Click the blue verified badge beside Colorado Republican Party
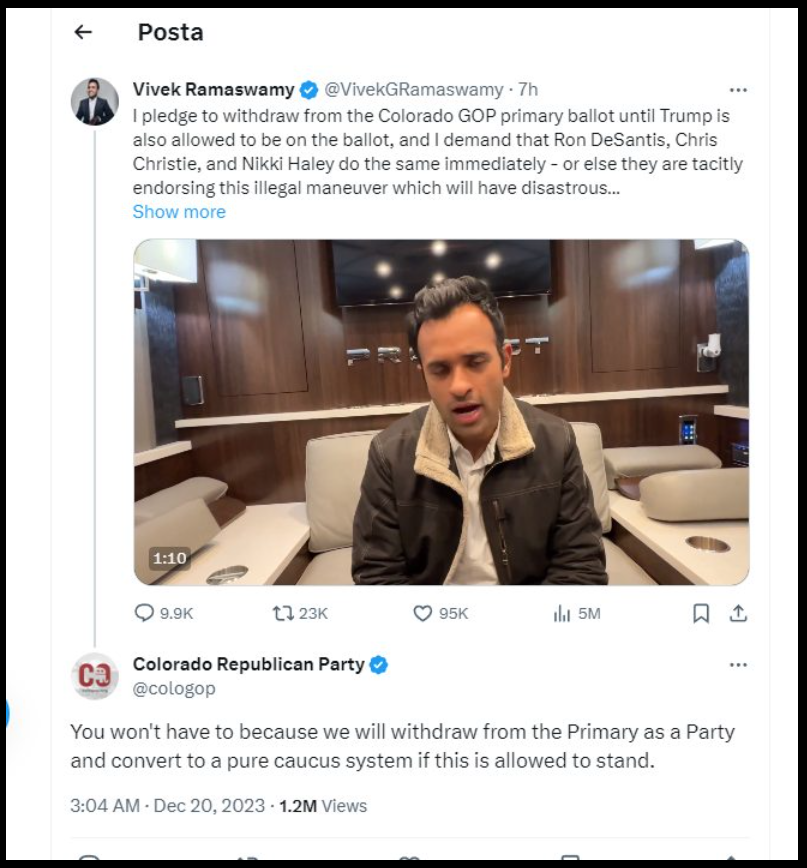Viewport: 807px width, 868px height. pos(379,665)
